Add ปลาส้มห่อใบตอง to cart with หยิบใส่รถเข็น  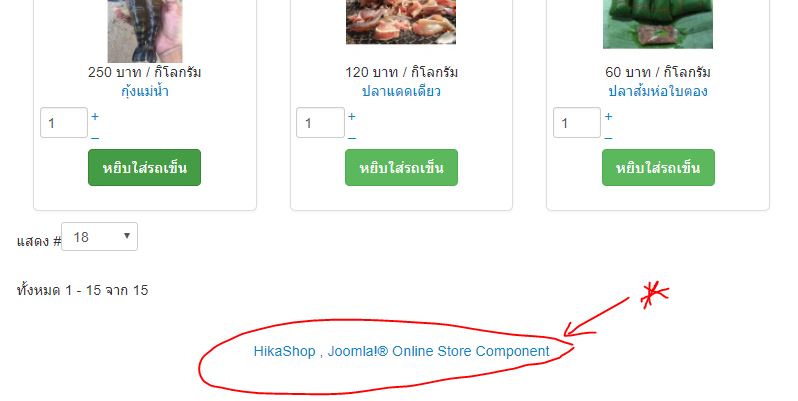tap(659, 167)
